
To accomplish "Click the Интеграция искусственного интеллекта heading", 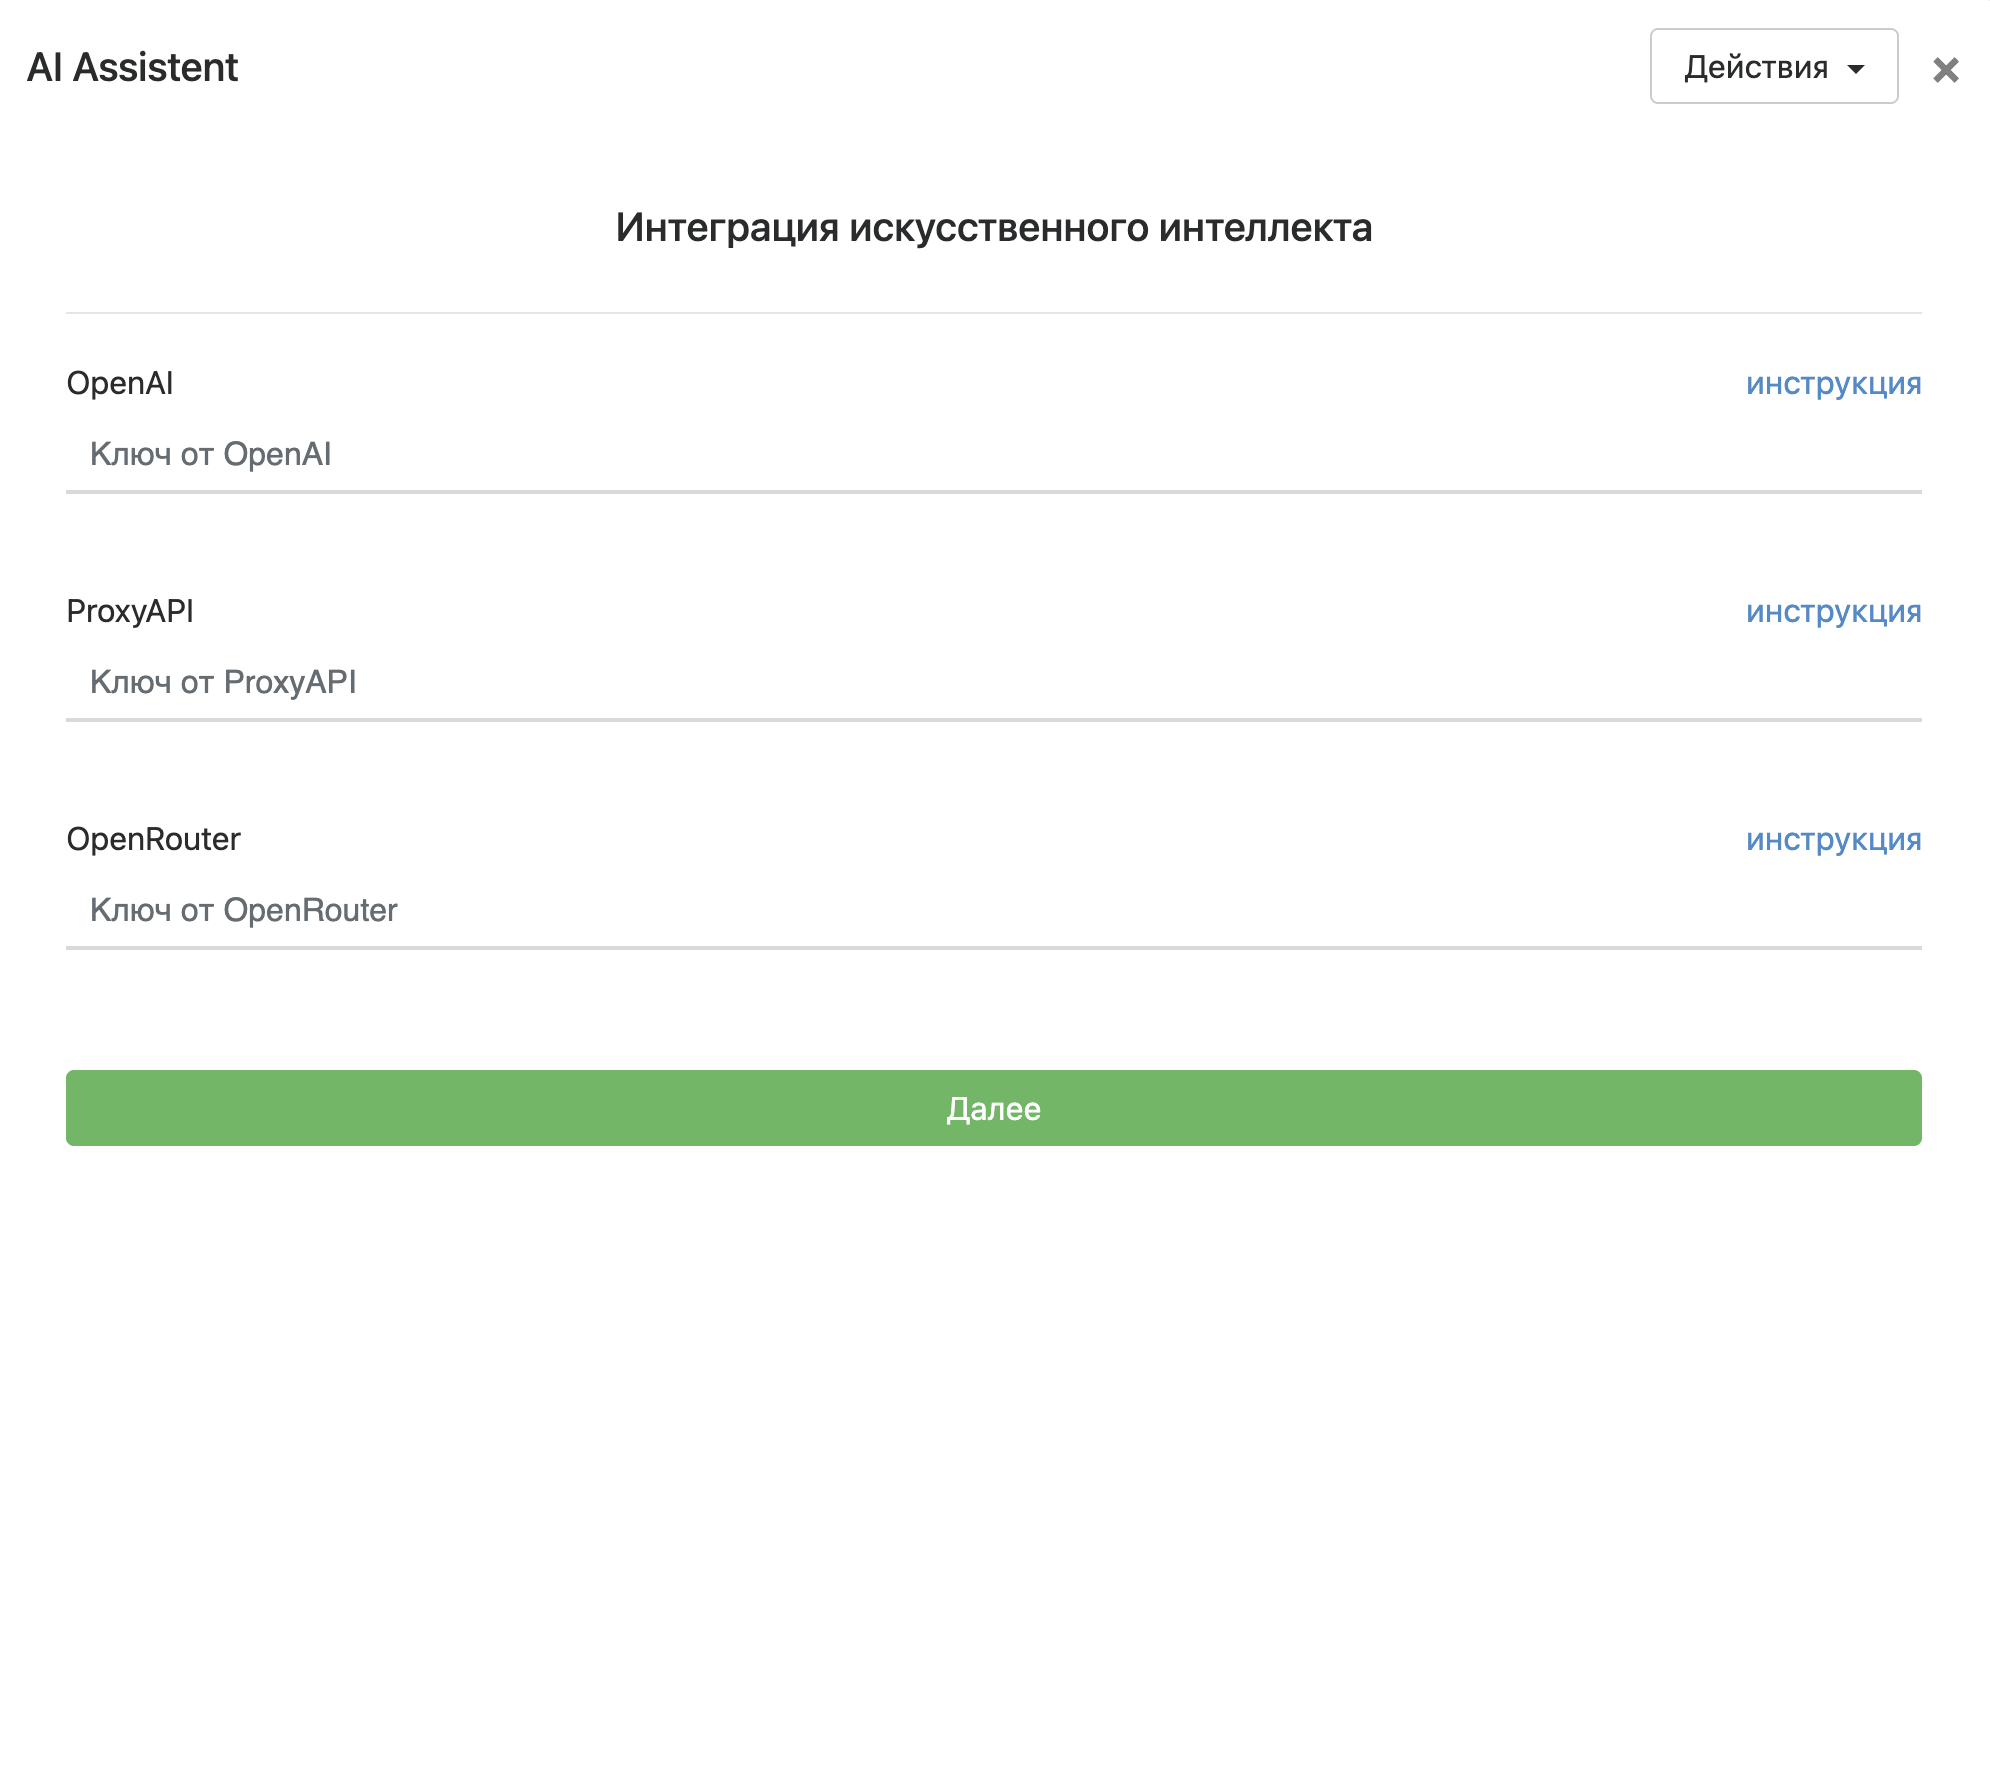I will click(992, 228).
